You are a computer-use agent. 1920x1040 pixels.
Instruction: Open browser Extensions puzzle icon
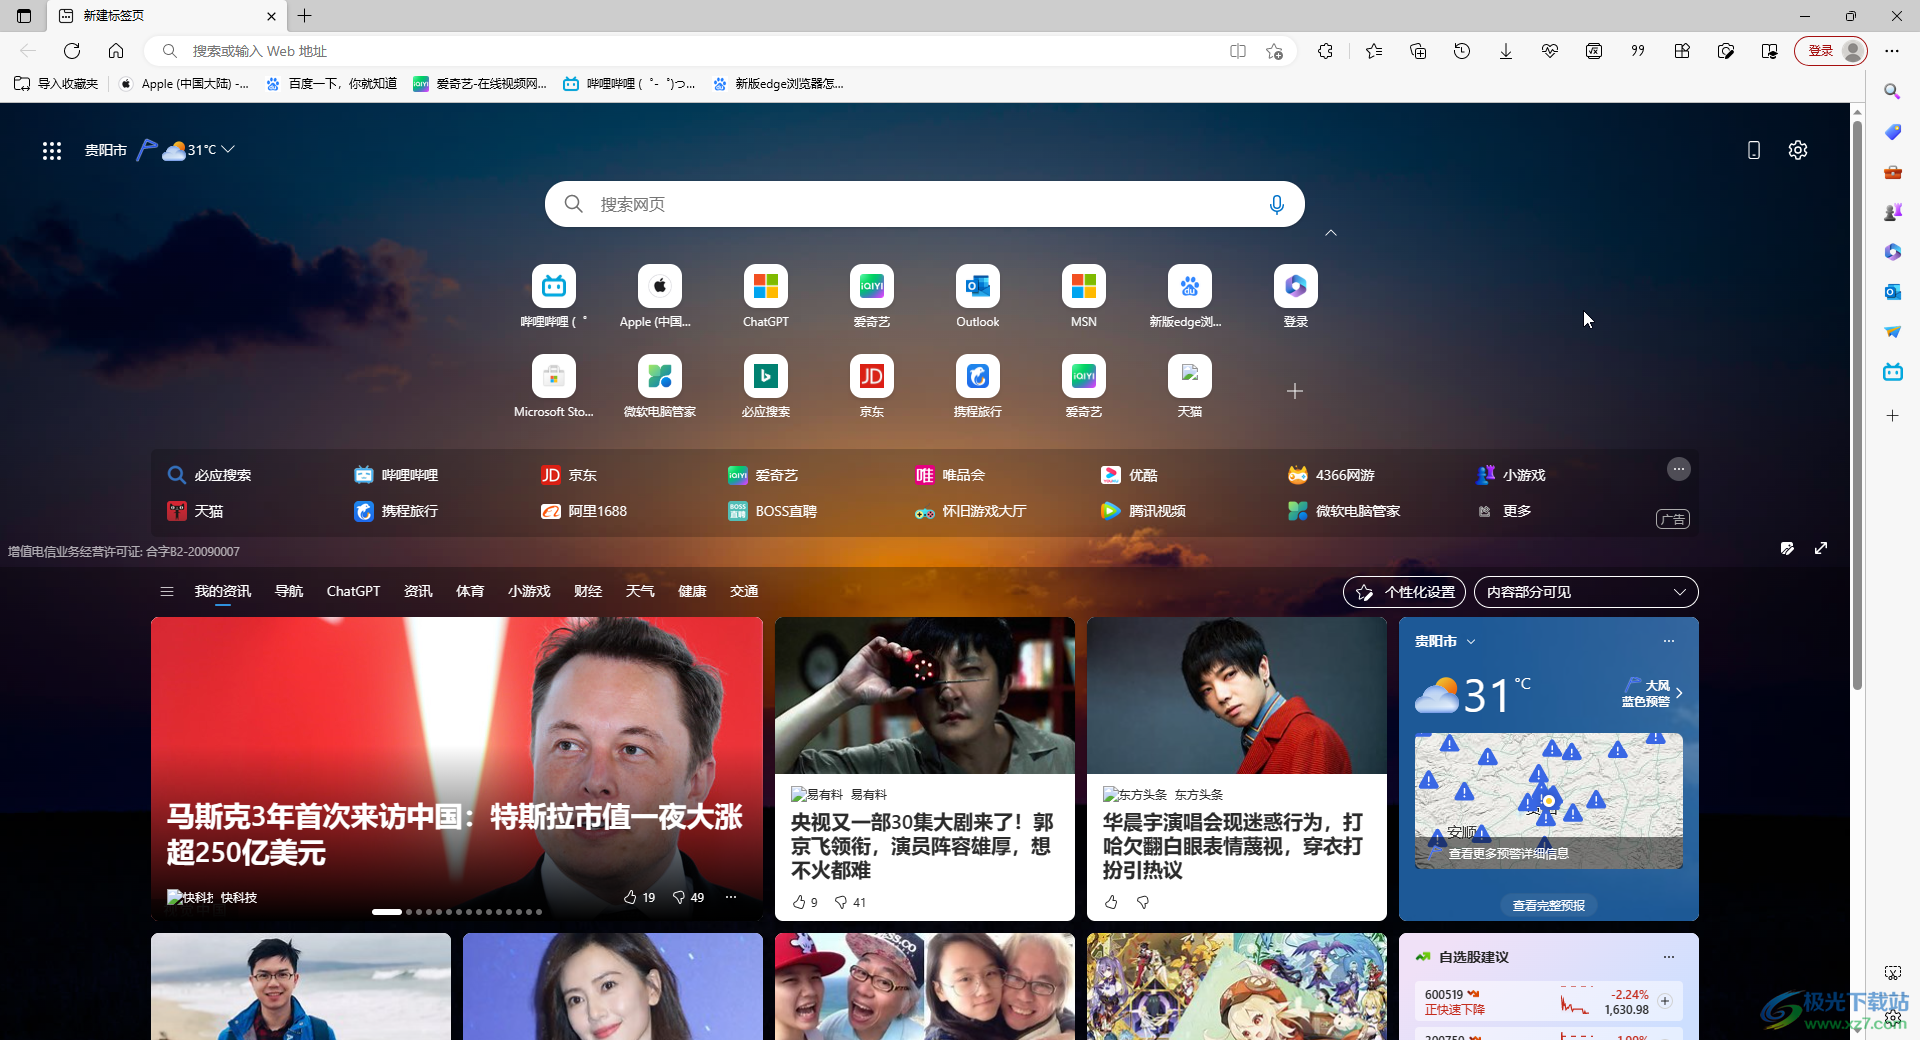(x=1326, y=51)
